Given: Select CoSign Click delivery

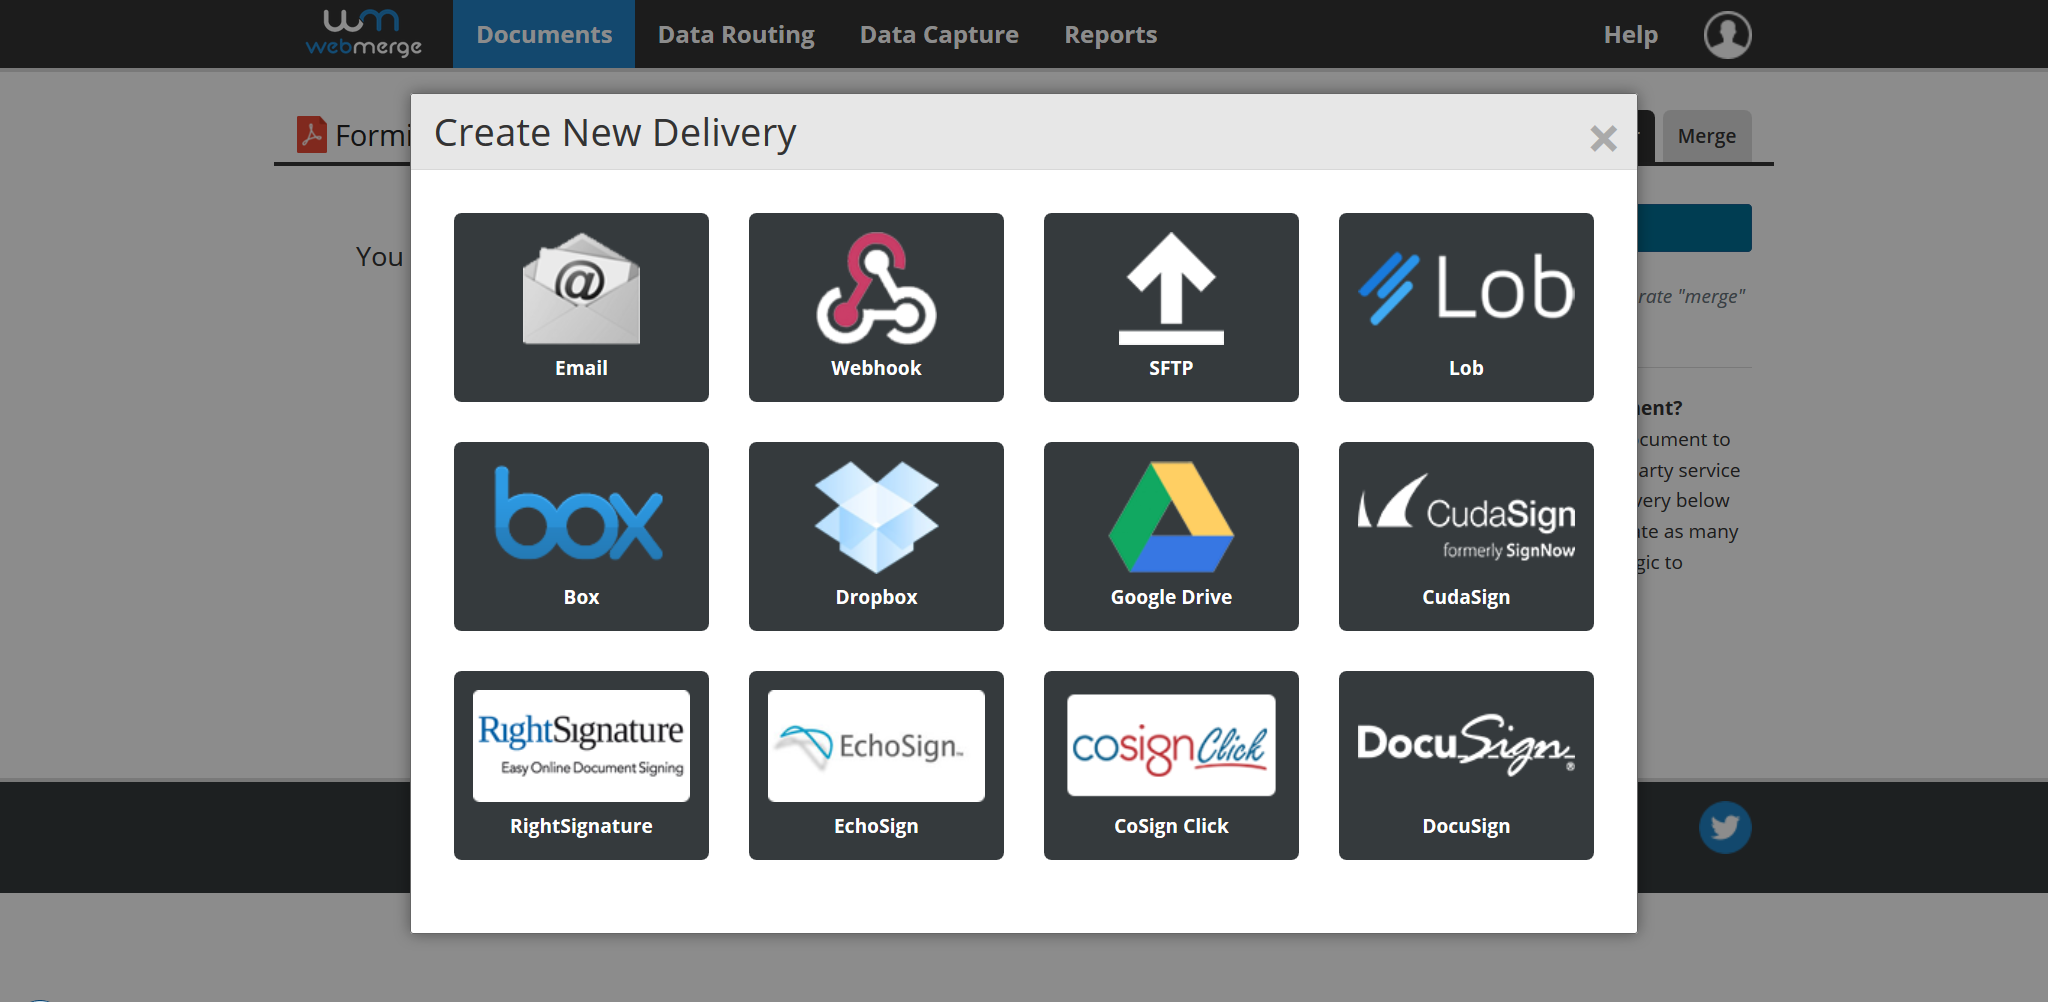Looking at the screenshot, I should click(1171, 765).
